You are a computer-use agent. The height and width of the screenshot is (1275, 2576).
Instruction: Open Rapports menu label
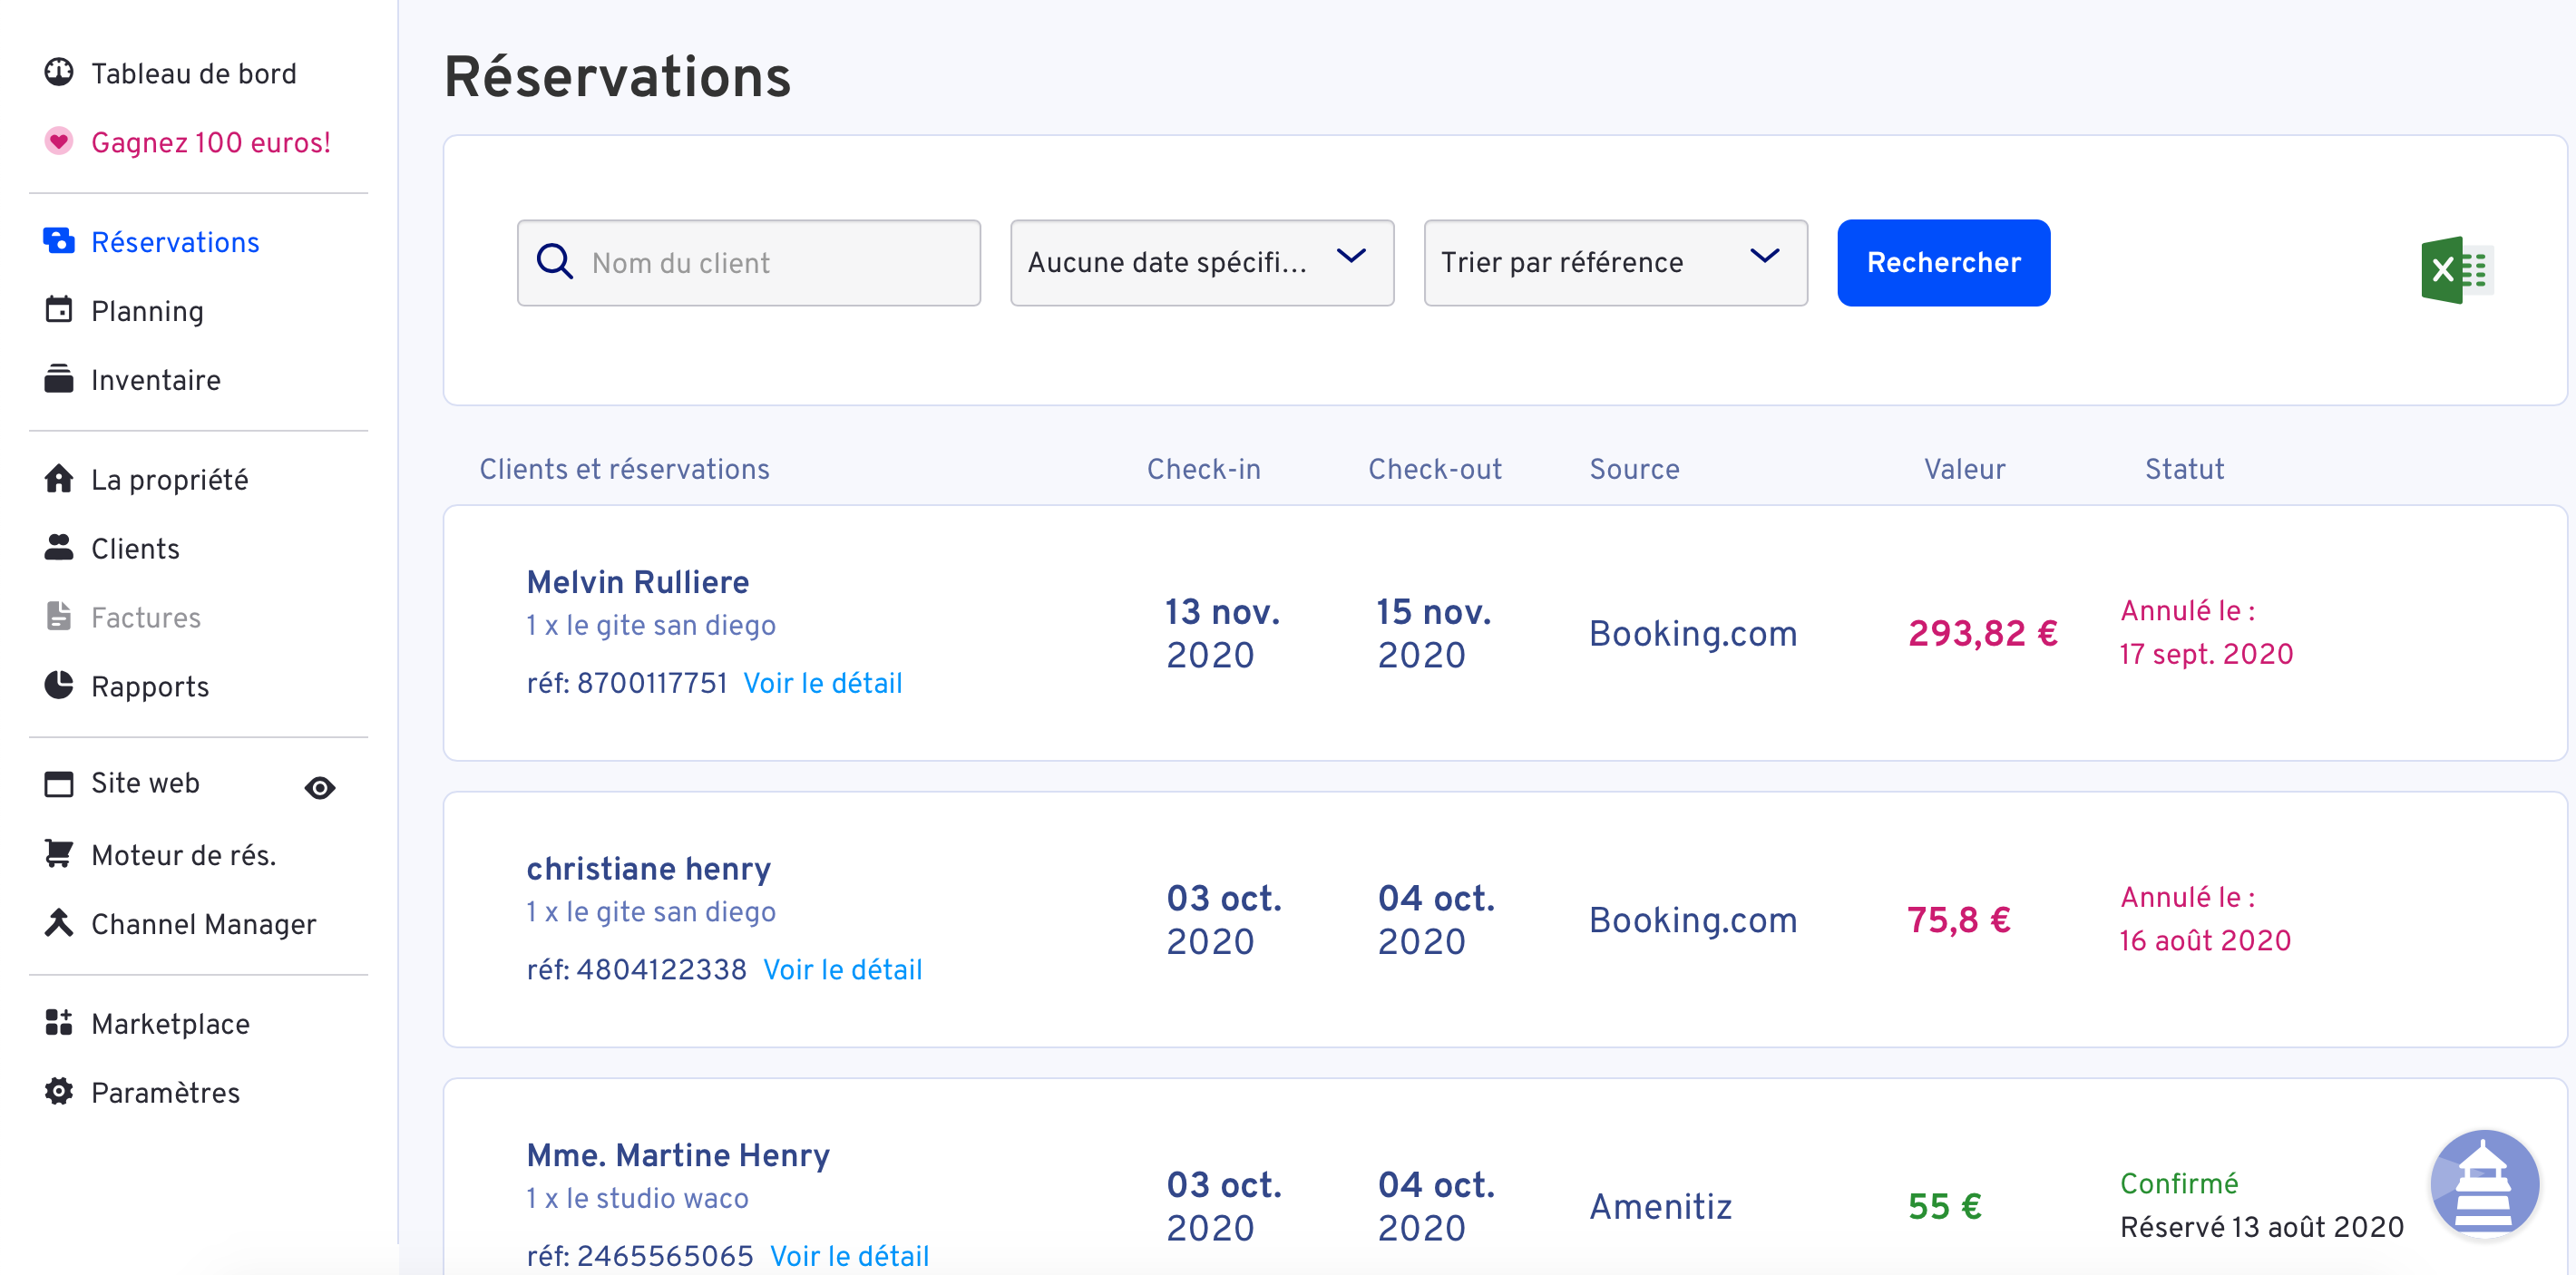click(150, 687)
